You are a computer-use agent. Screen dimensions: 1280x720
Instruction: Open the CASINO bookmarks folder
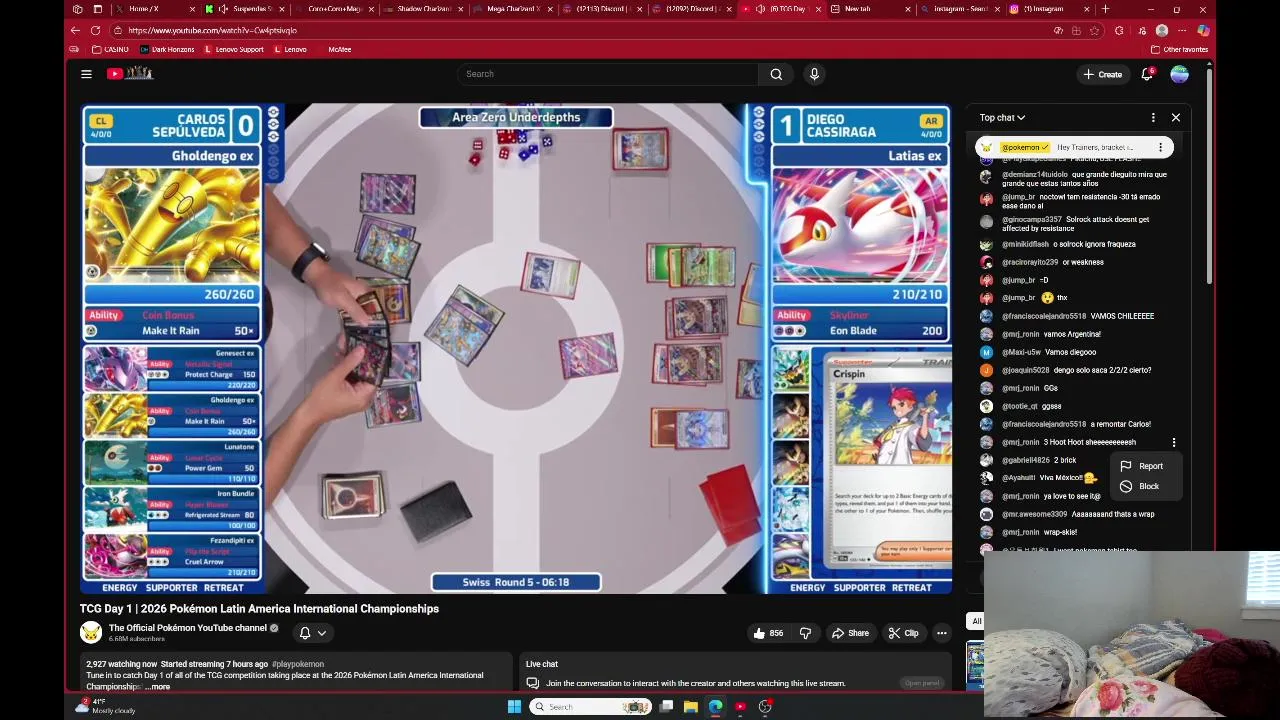tap(110, 49)
